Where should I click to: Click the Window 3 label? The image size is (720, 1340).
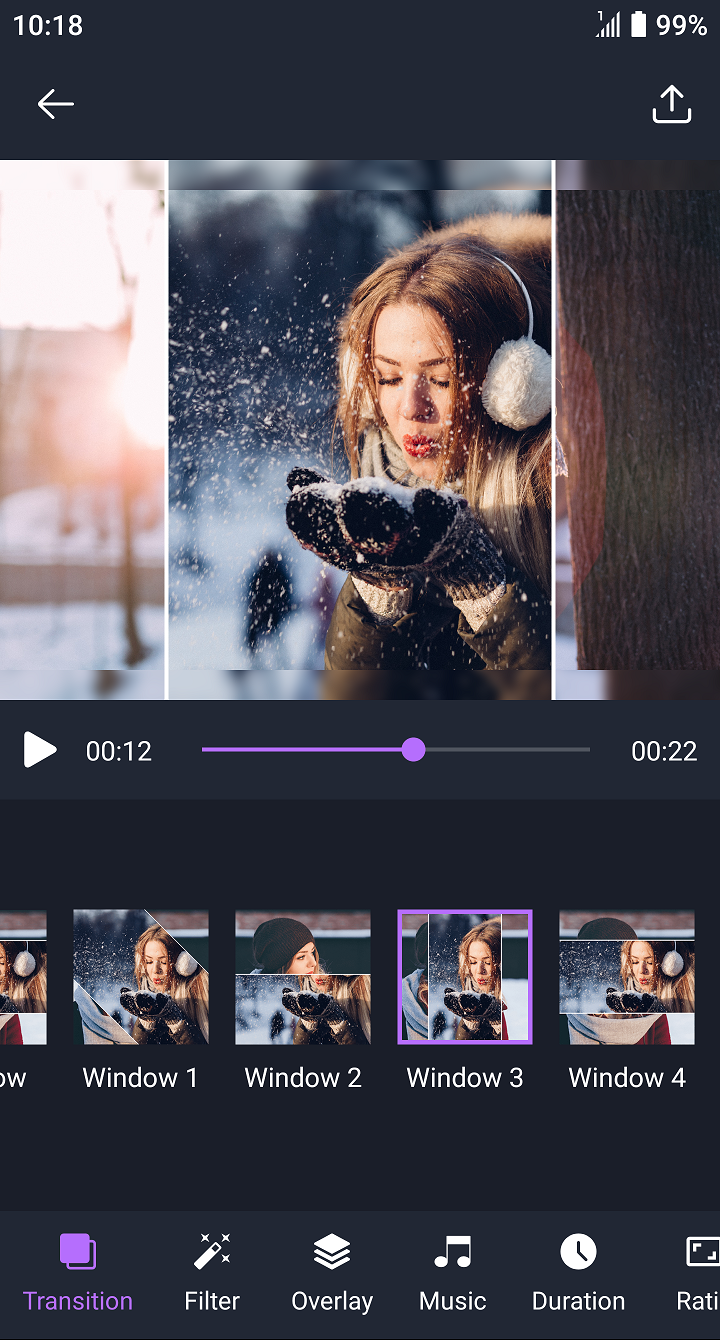click(x=465, y=1078)
